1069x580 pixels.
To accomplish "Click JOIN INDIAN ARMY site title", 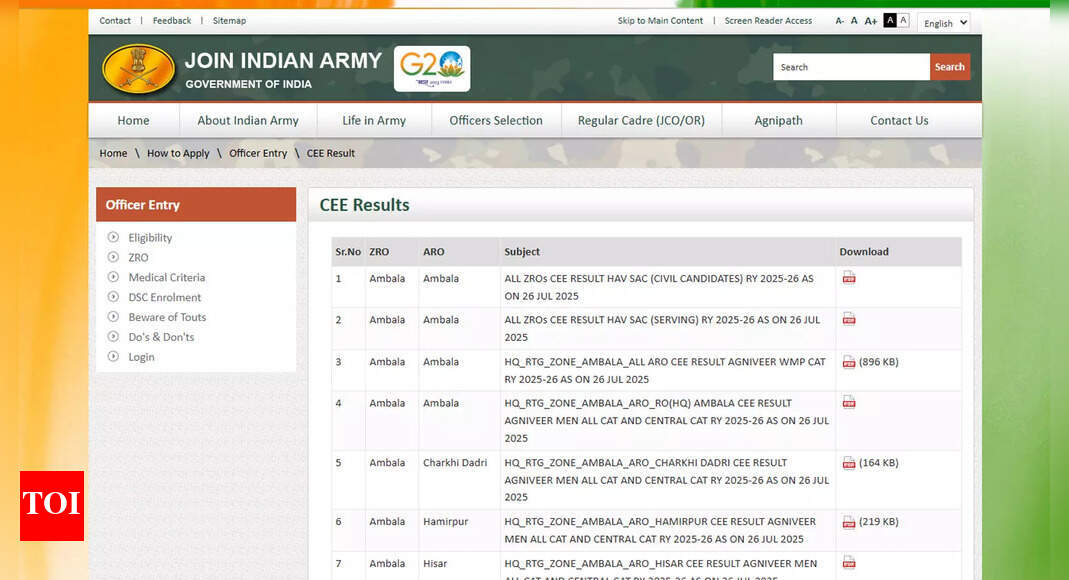I will coord(283,61).
